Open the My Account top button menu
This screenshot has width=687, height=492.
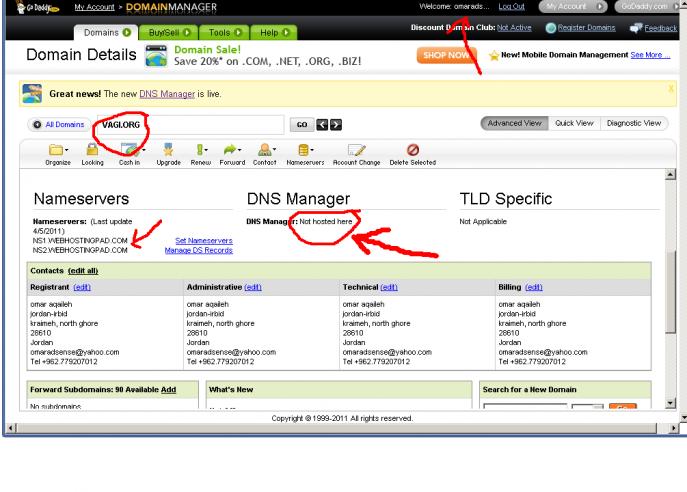coord(573,7)
